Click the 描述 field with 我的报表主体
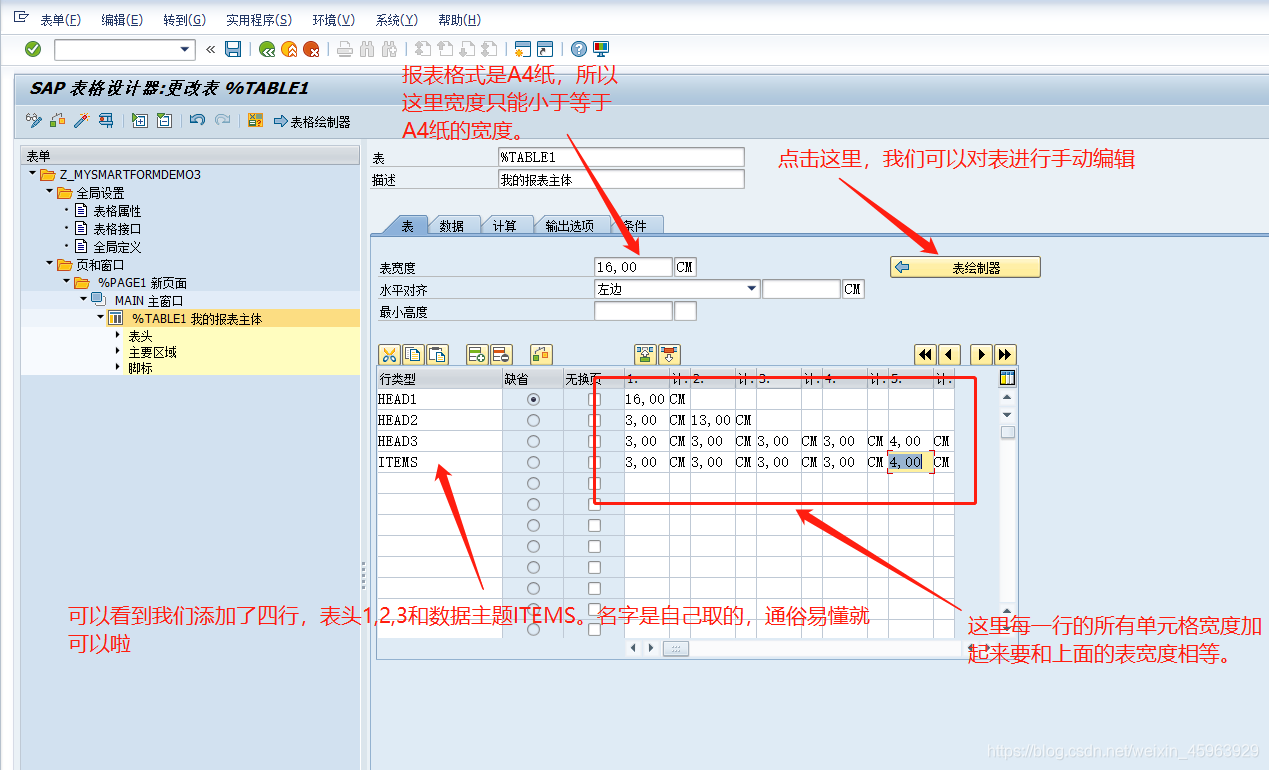The height and width of the screenshot is (770, 1269). pos(621,179)
